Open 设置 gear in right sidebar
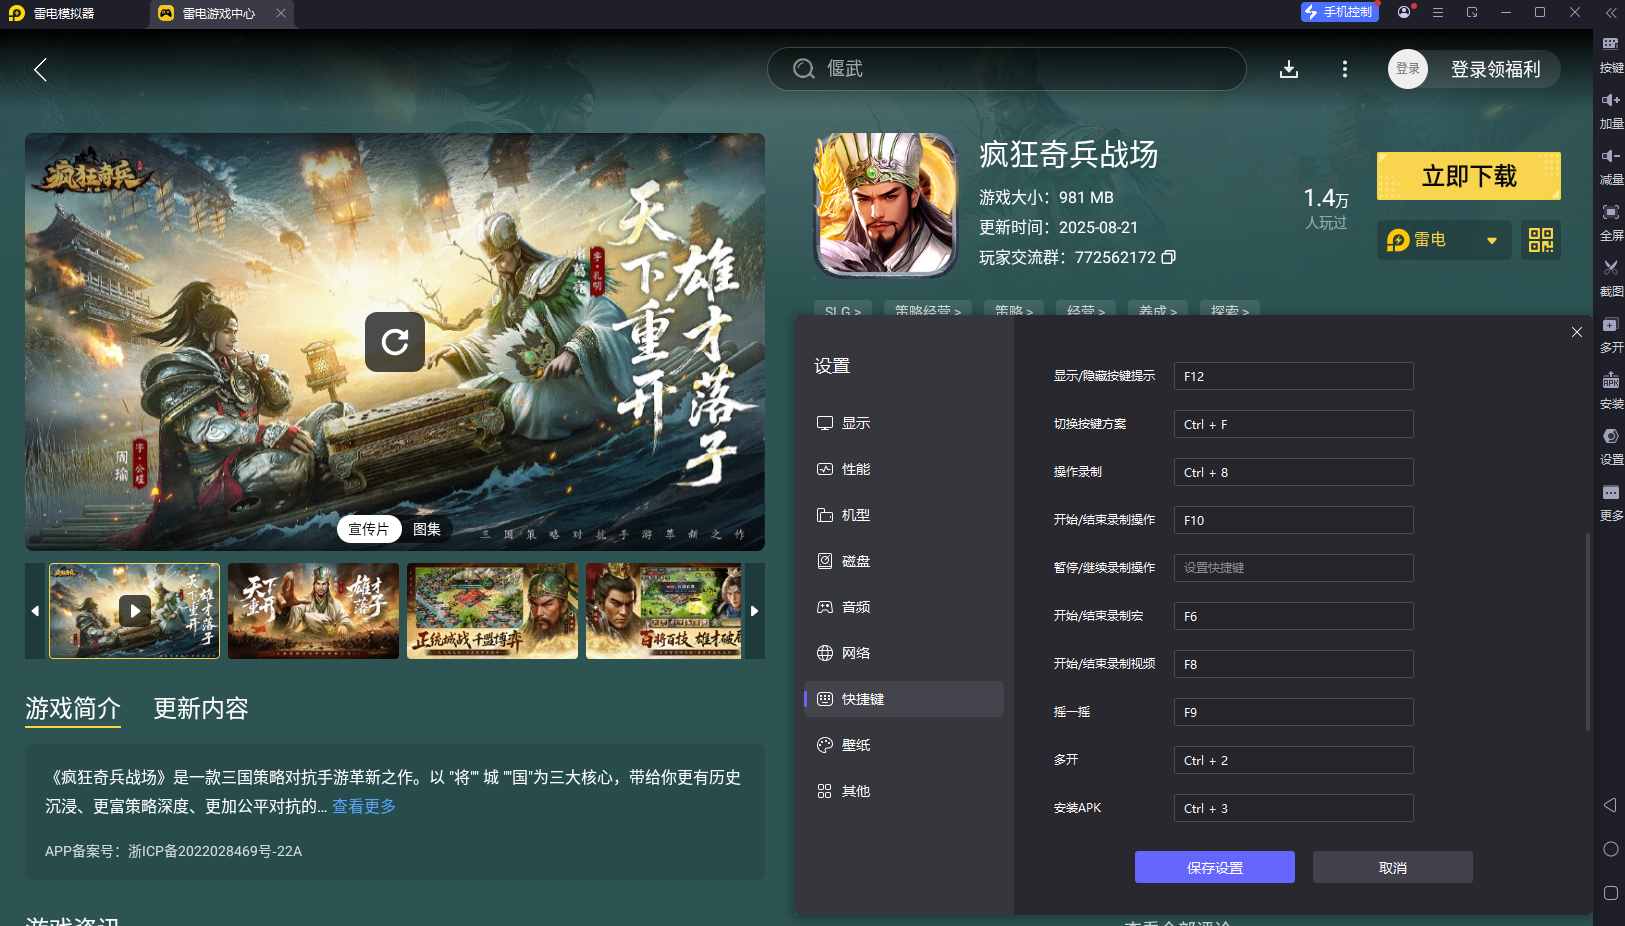 [x=1611, y=447]
